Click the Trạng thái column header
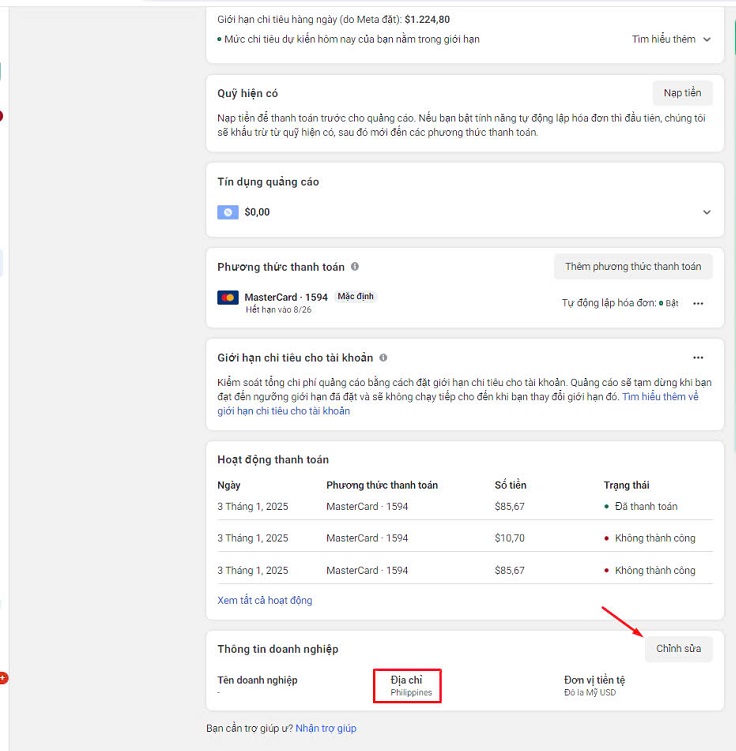Viewport: 736px width, 751px height. pos(626,485)
